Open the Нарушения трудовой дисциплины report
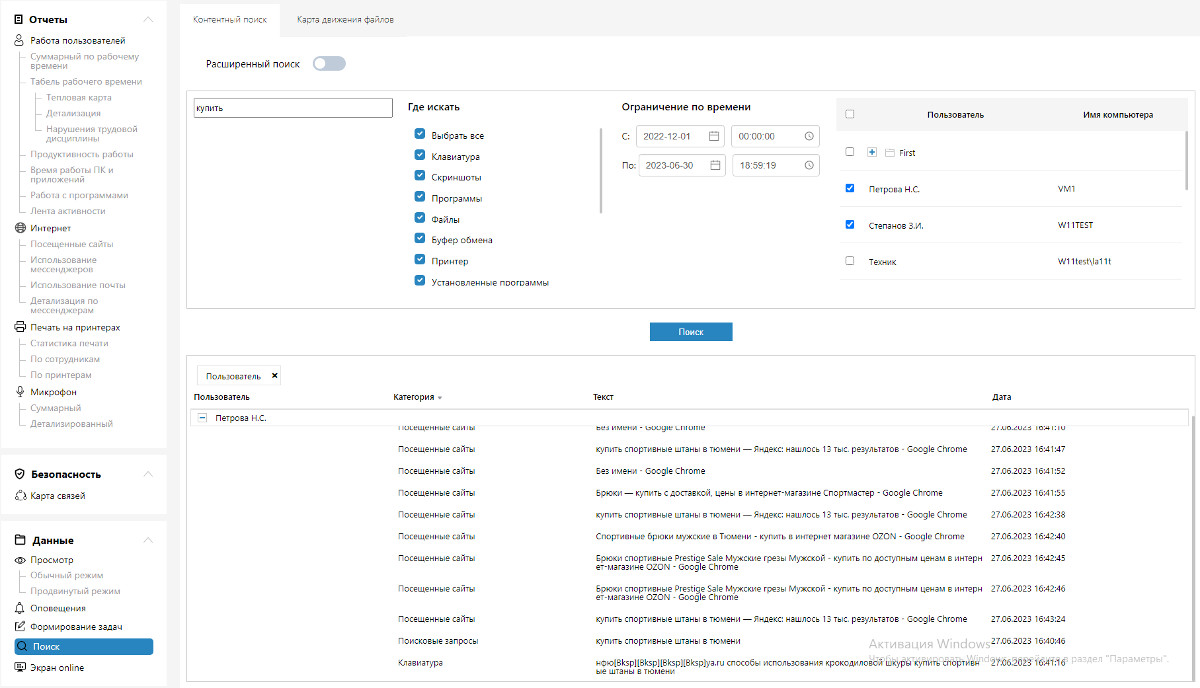Viewport: 1200px width, 688px height. (x=92, y=134)
